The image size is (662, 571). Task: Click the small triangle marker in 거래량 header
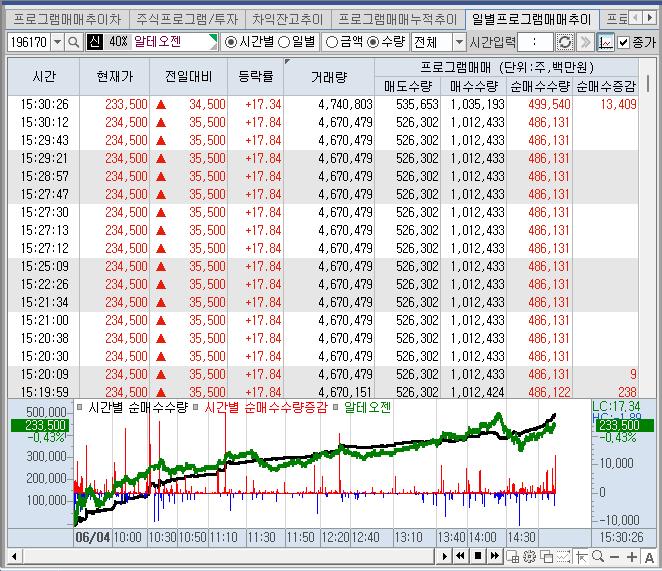tap(288, 62)
